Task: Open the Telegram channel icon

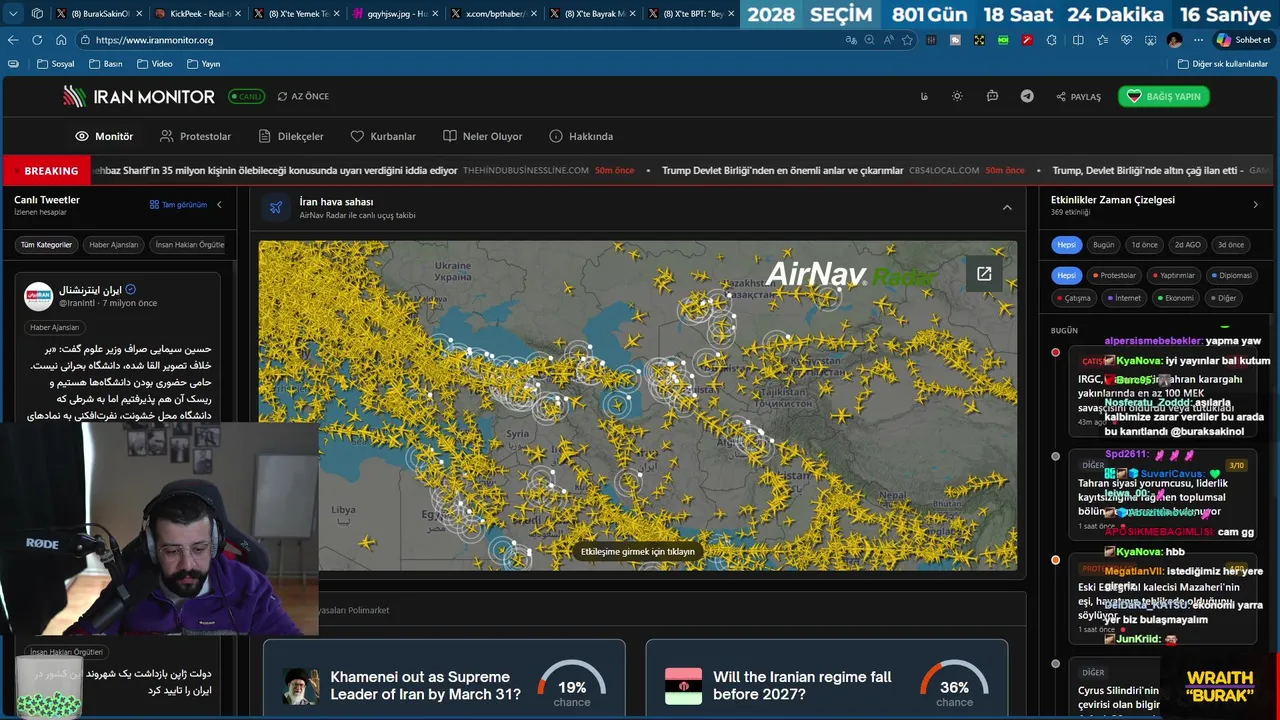Action: coord(1027,97)
